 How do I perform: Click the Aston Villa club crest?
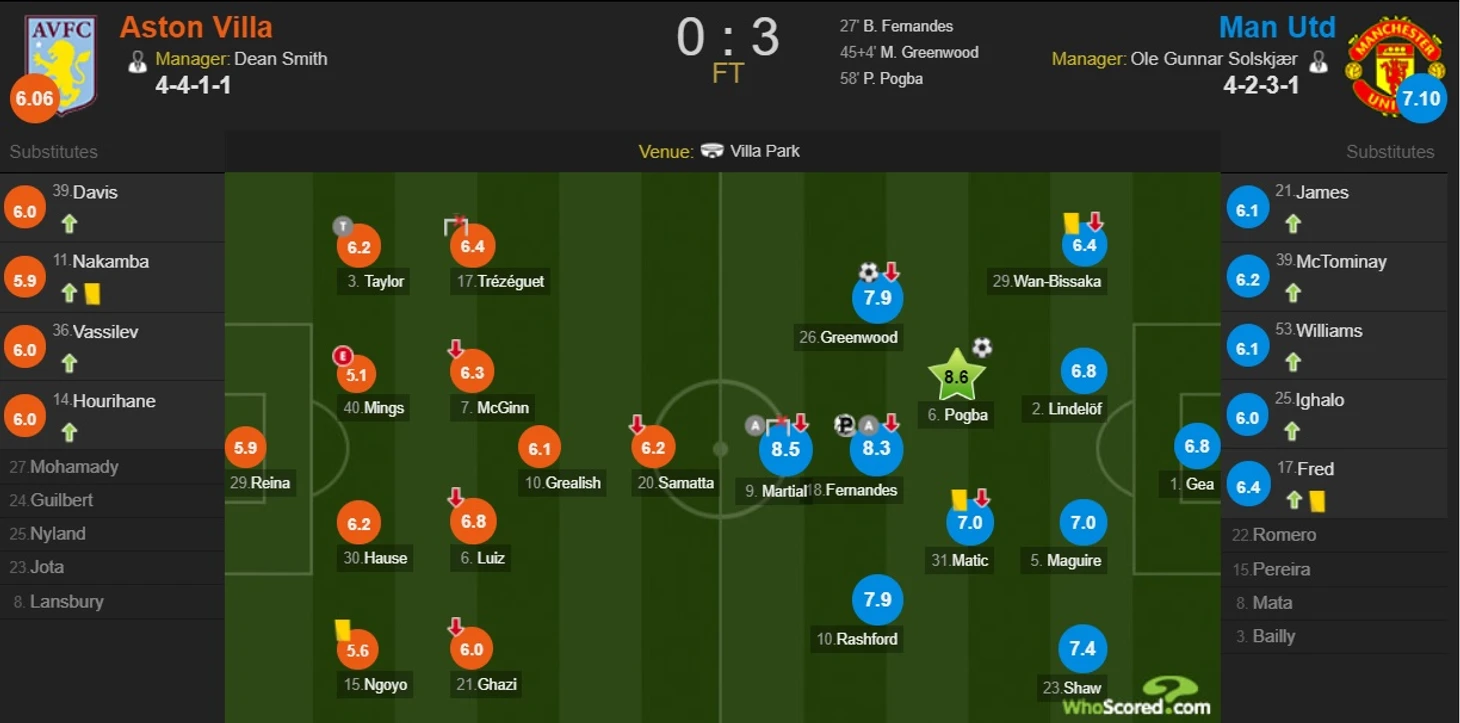61,62
